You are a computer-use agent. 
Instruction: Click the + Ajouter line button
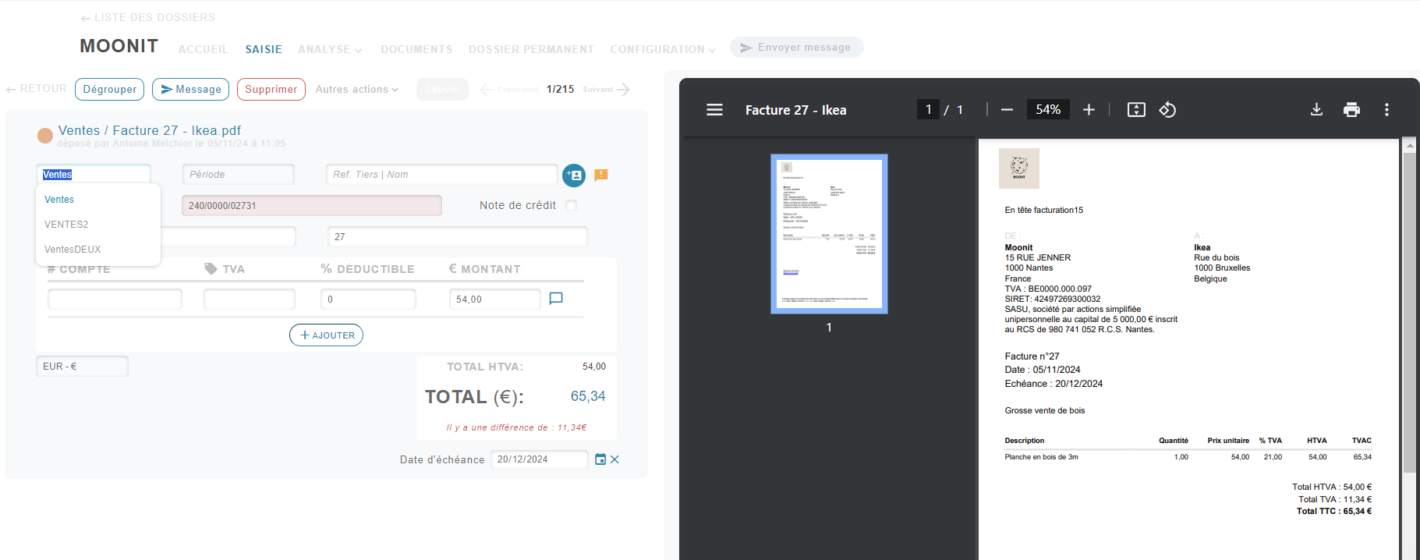(326, 335)
